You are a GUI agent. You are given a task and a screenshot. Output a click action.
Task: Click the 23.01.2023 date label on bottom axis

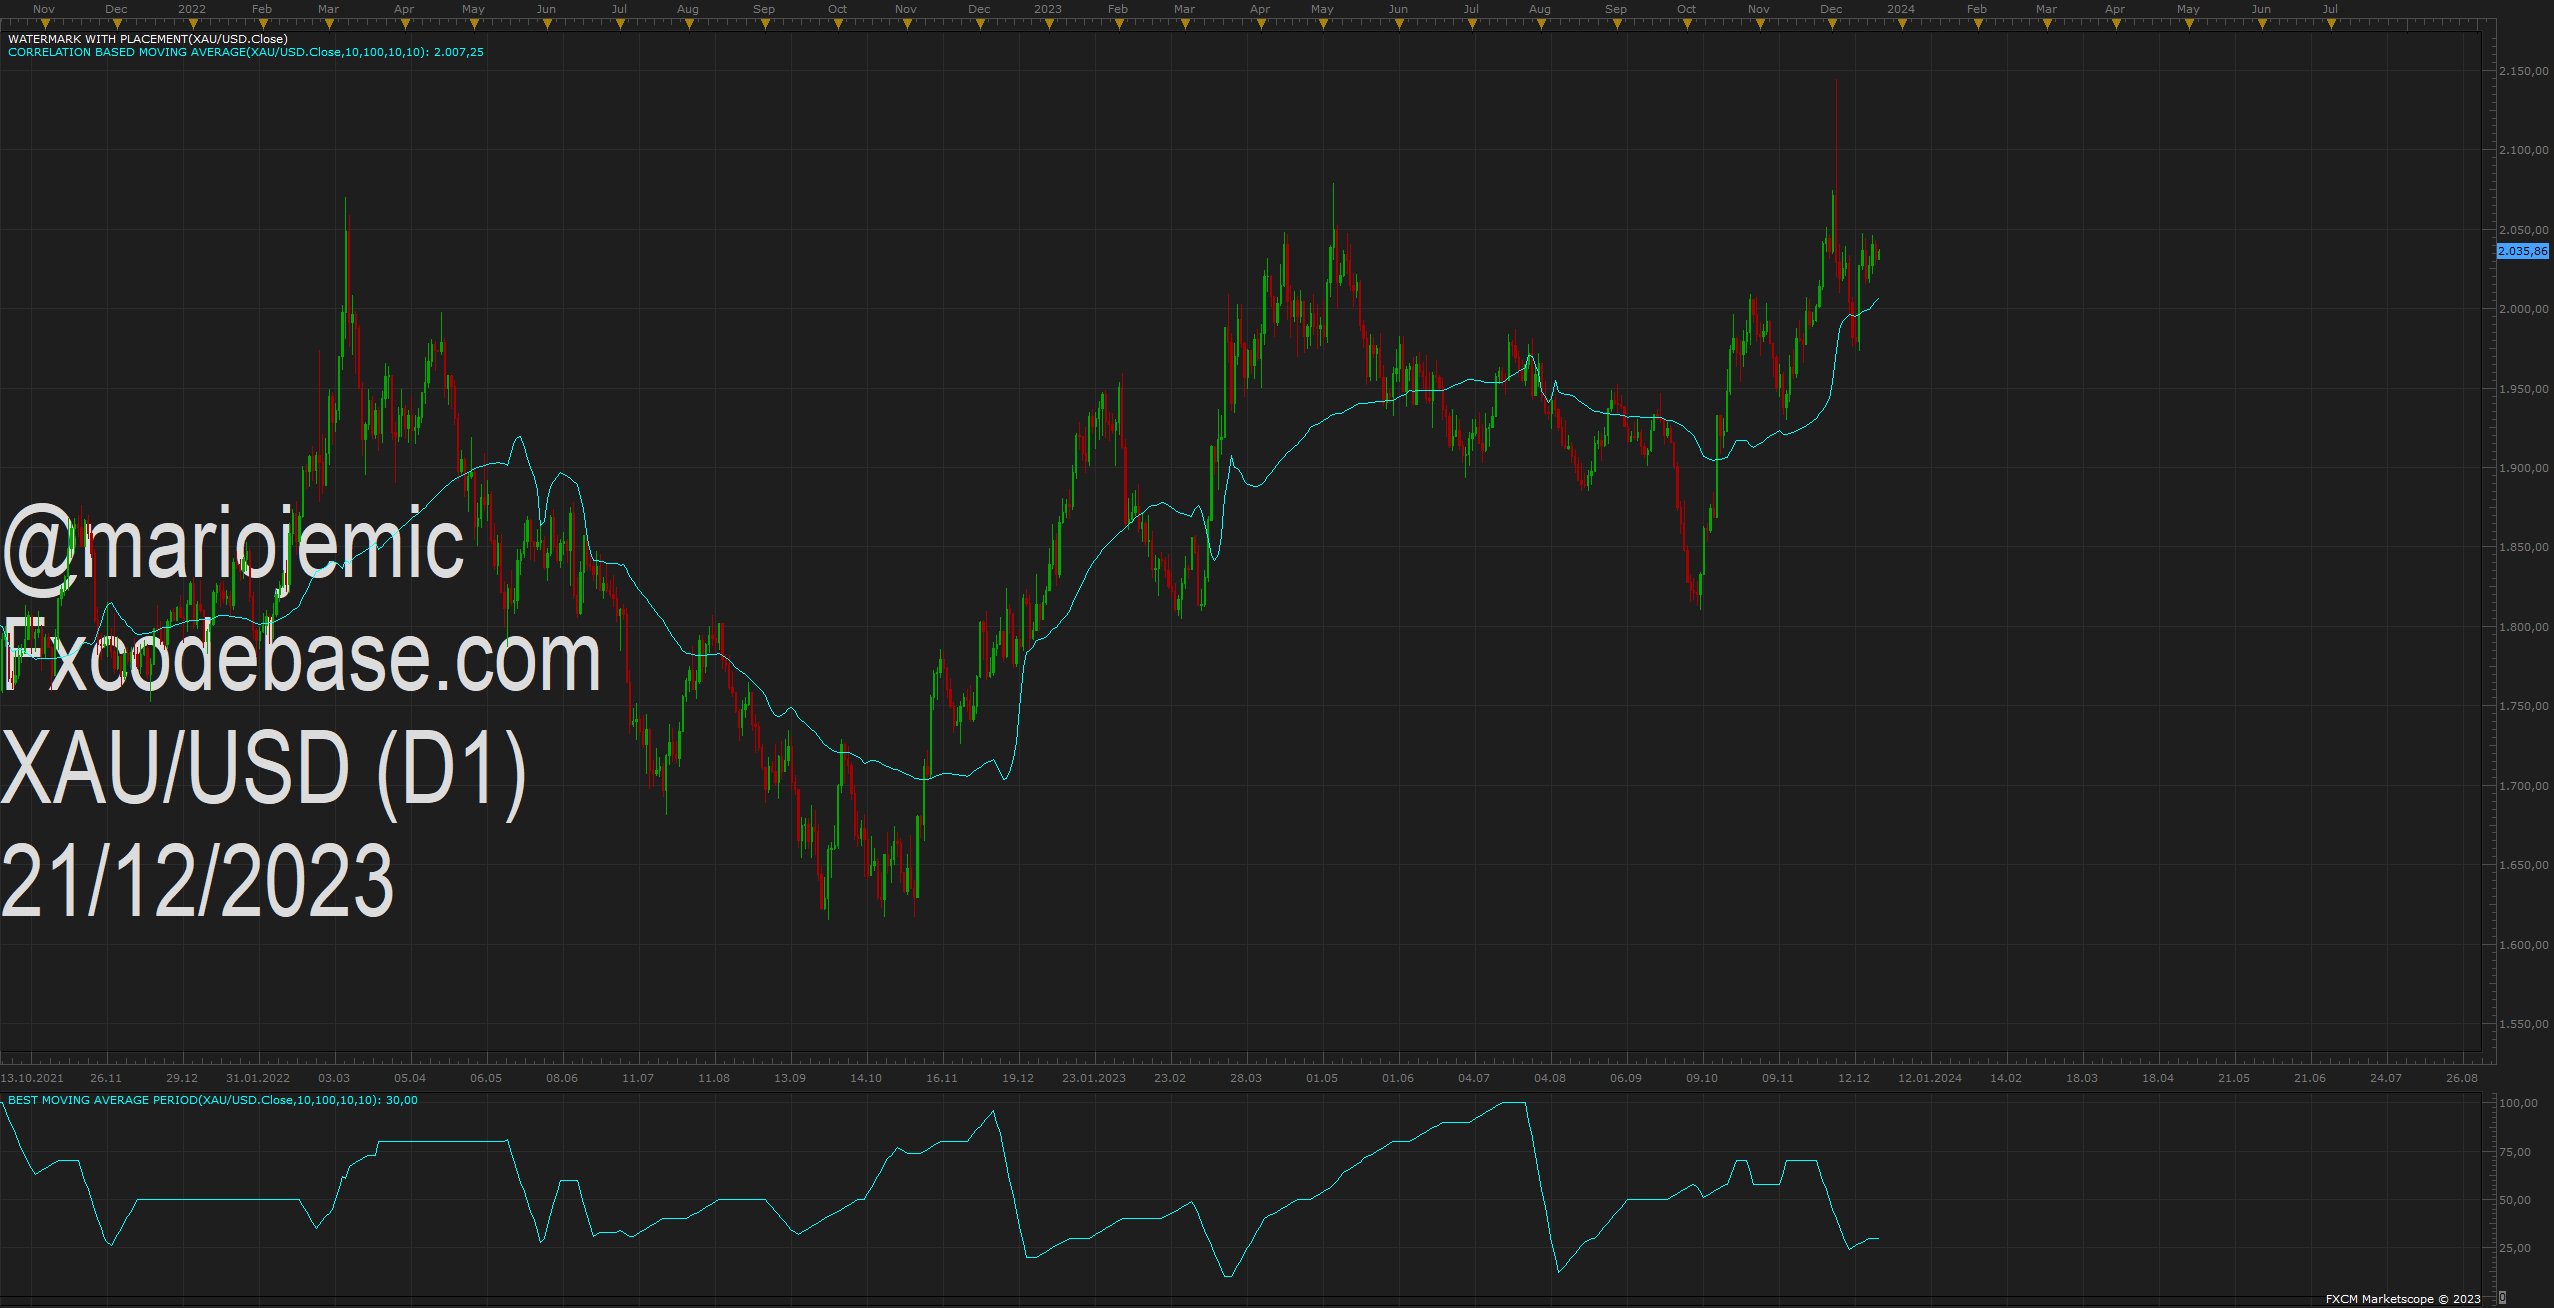(x=1094, y=1078)
